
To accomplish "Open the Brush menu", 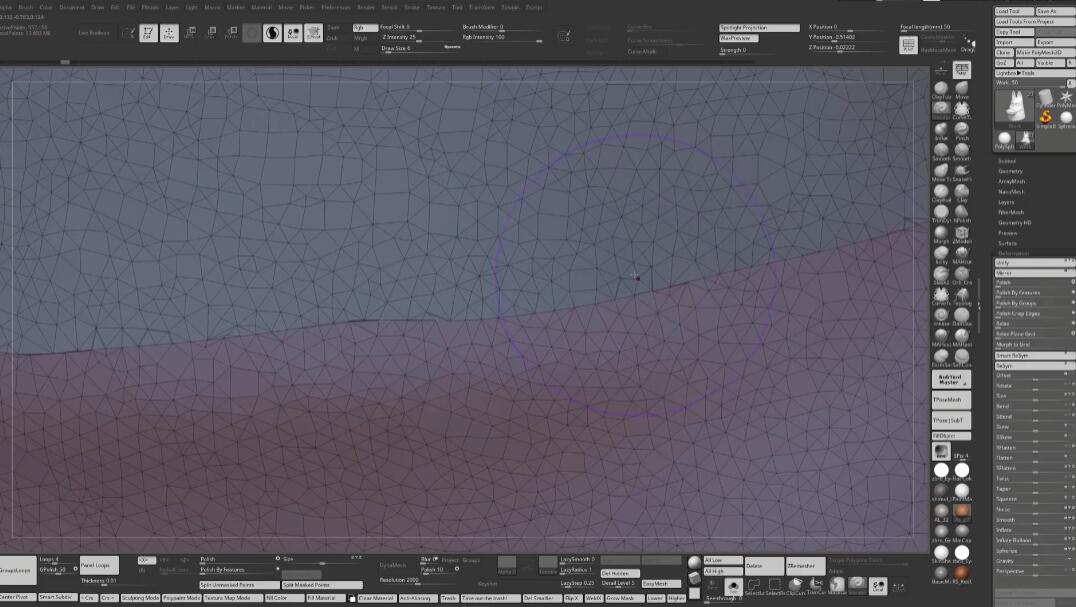I will tap(25, 7).
